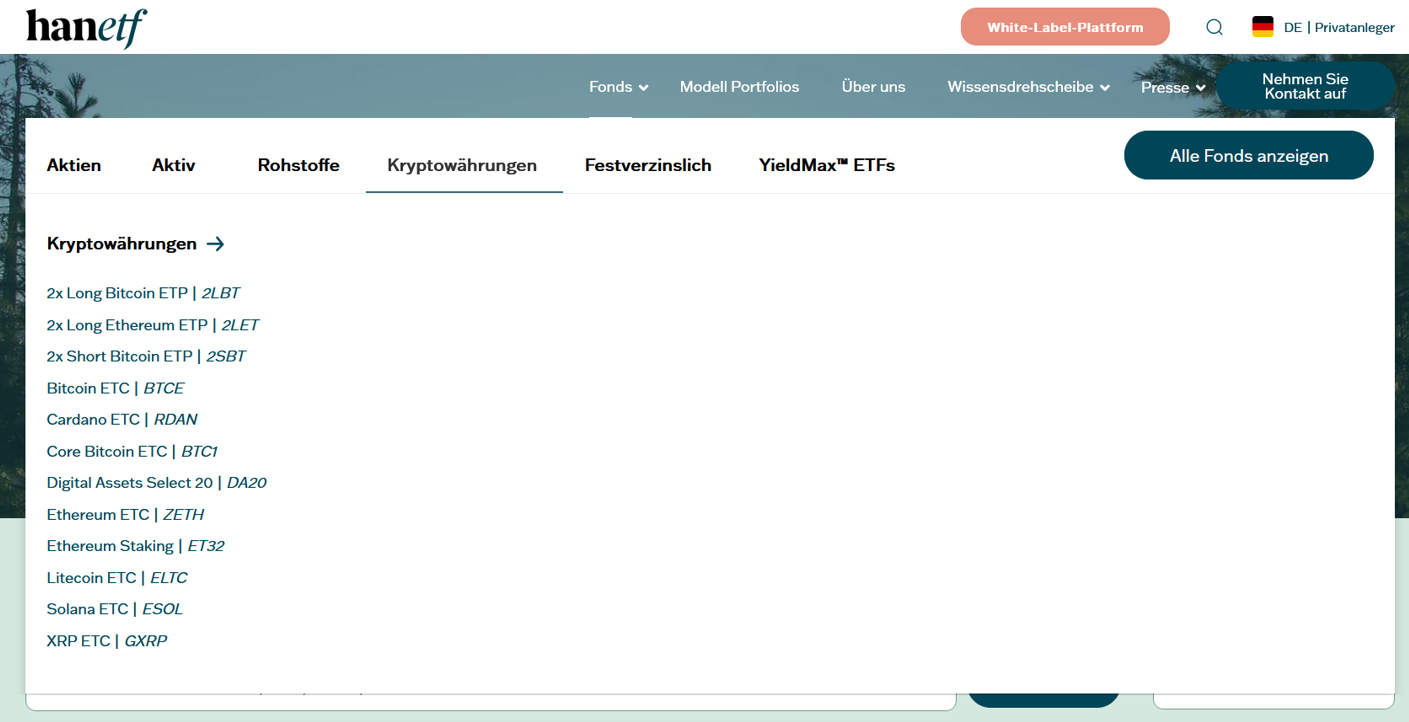The image size is (1409, 722).
Task: Expand the Wissensdrehscheibe dropdown
Action: point(1020,87)
